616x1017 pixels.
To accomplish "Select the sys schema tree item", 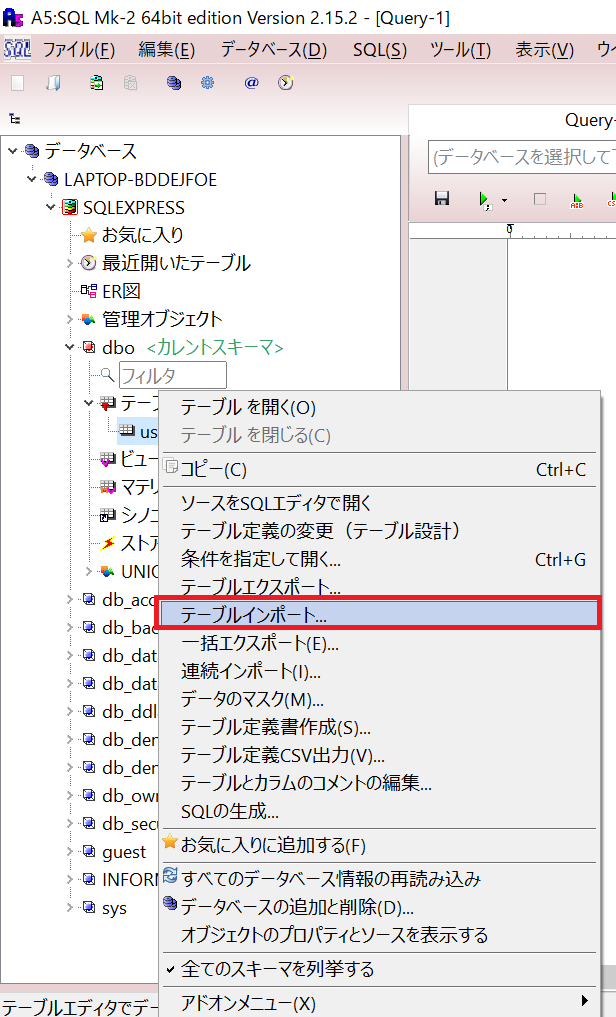I will point(114,908).
